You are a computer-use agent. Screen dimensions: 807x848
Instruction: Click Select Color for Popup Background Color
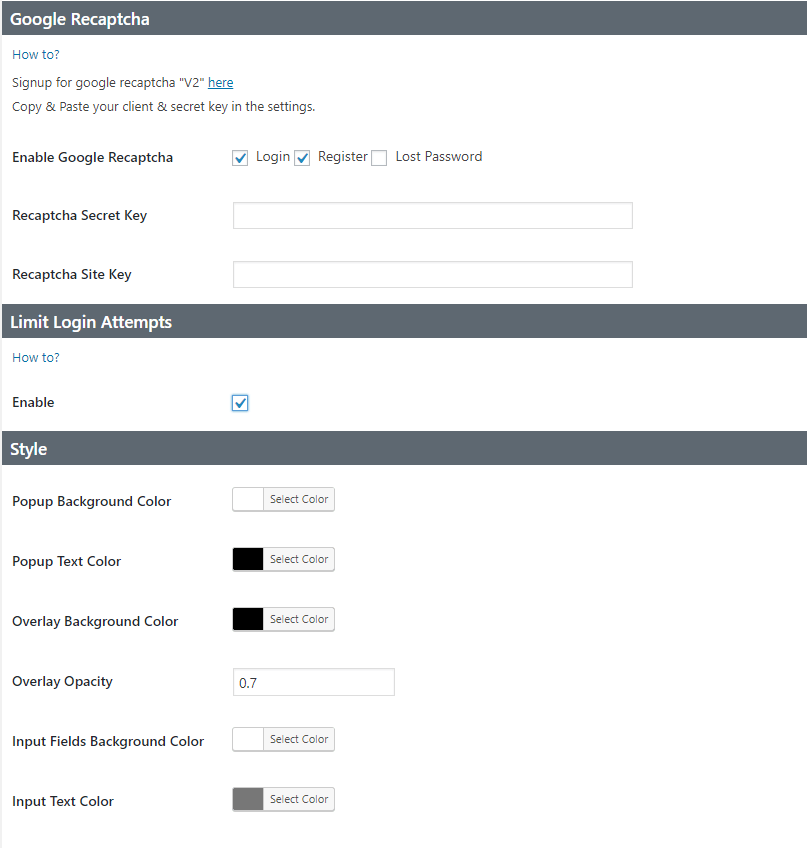coord(298,499)
